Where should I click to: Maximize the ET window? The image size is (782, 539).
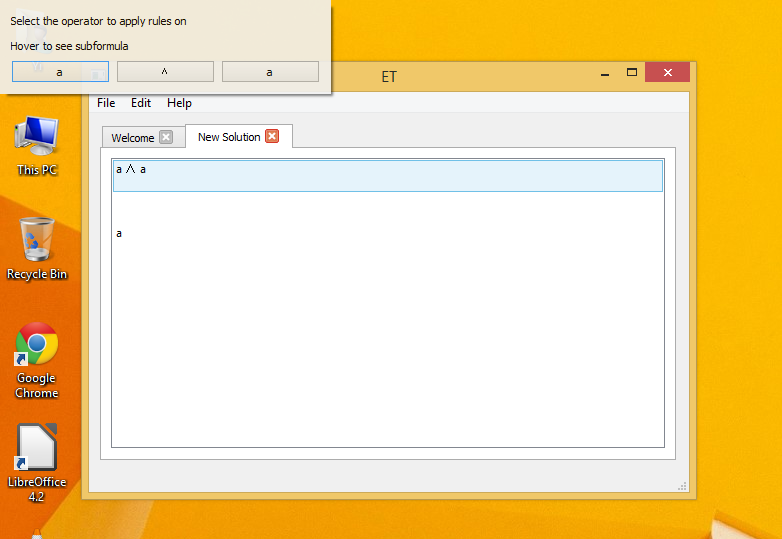pyautogui.click(x=631, y=73)
